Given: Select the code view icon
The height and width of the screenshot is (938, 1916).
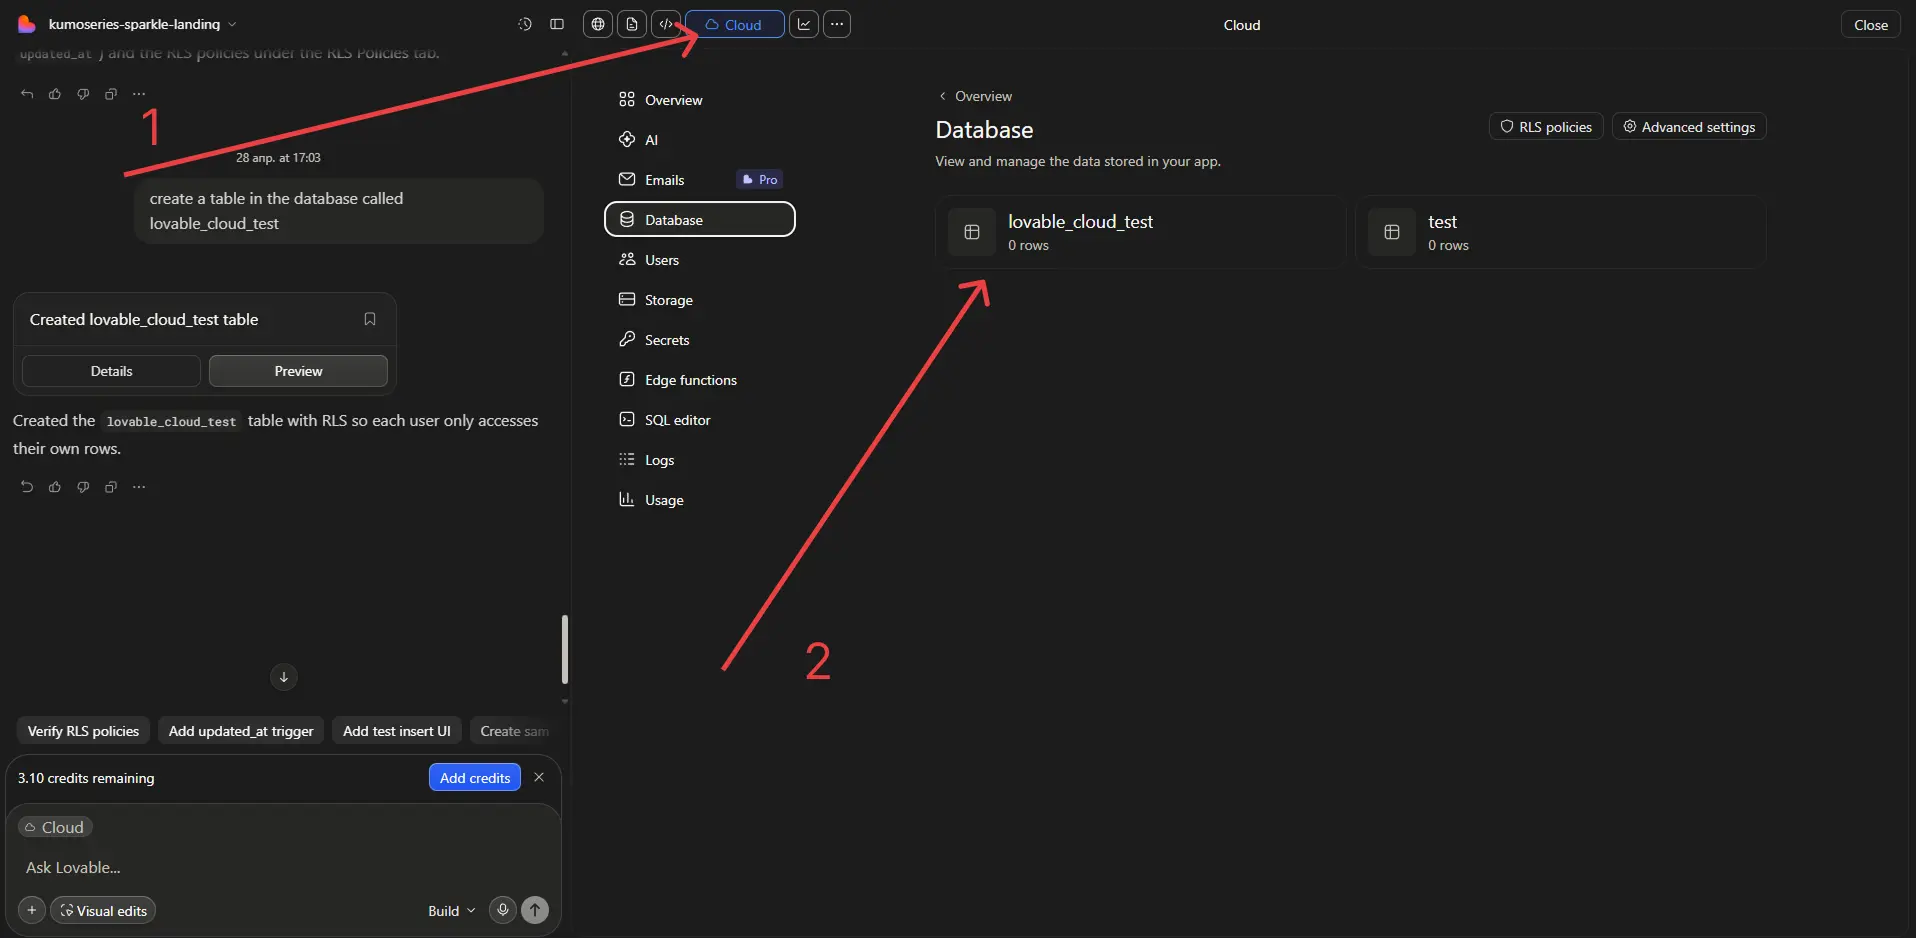Looking at the screenshot, I should [x=666, y=24].
